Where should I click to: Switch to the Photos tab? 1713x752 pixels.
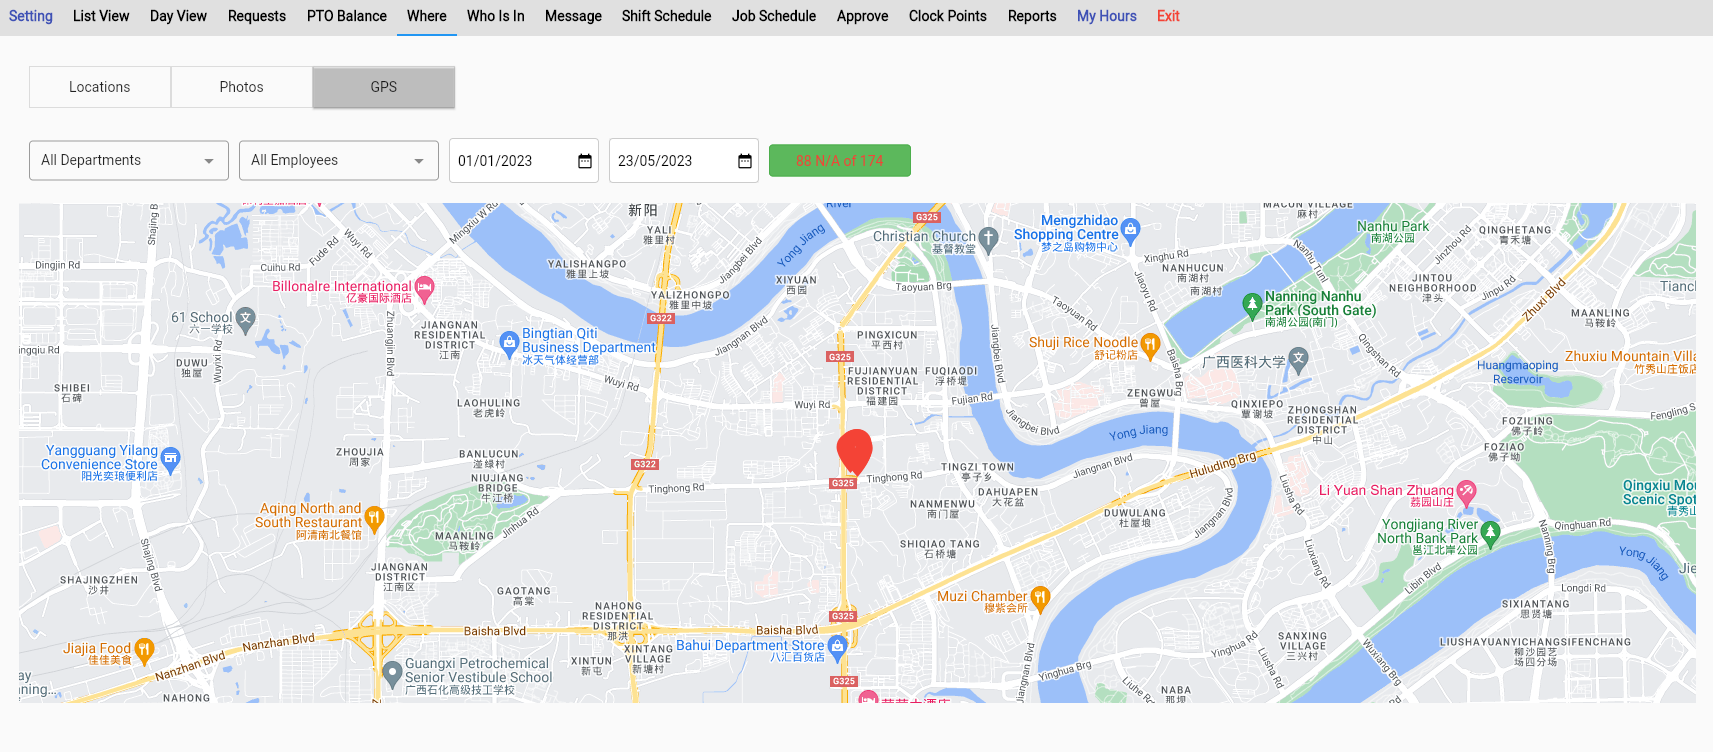241,87
